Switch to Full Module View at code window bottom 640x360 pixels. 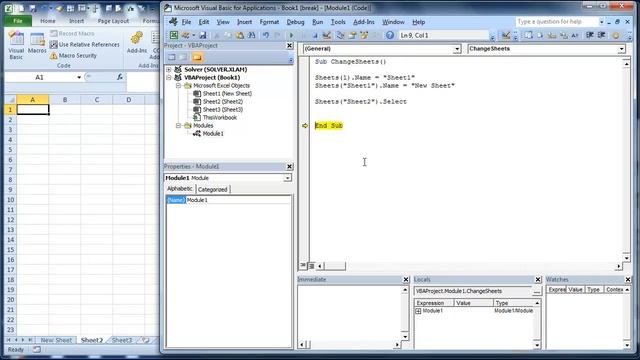(x=311, y=266)
